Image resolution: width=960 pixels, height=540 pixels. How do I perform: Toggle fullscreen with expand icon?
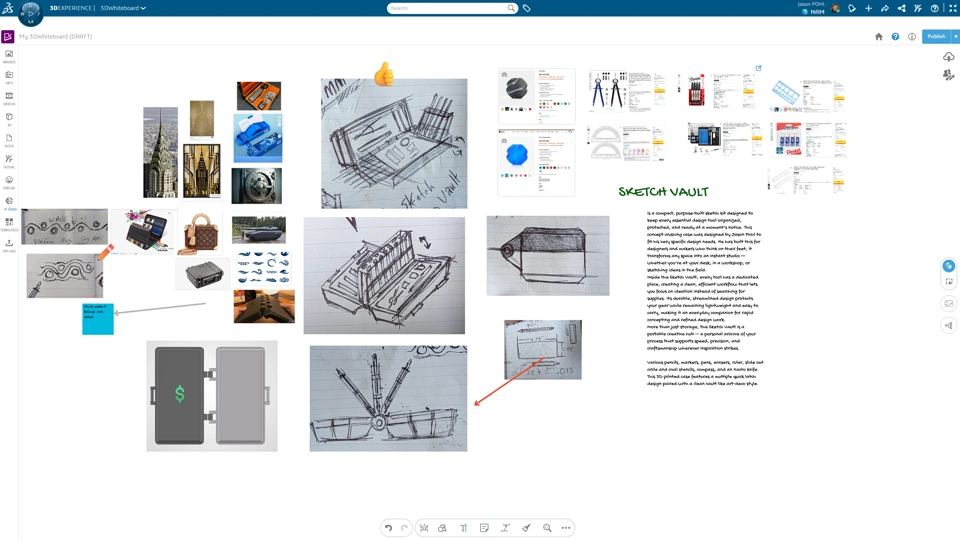point(953,8)
